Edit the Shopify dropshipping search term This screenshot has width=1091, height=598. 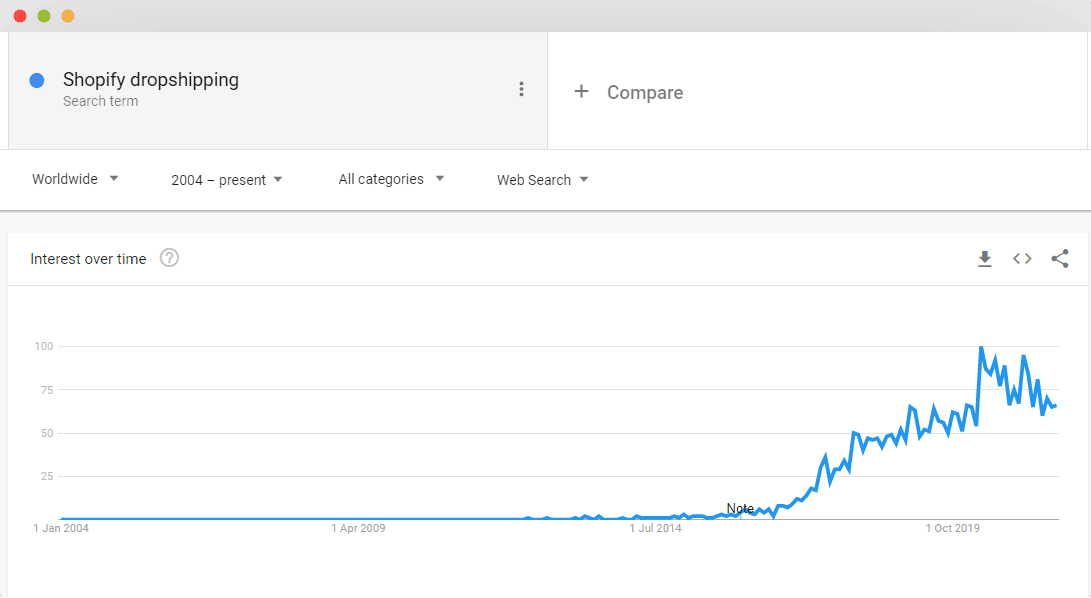[x=151, y=79]
